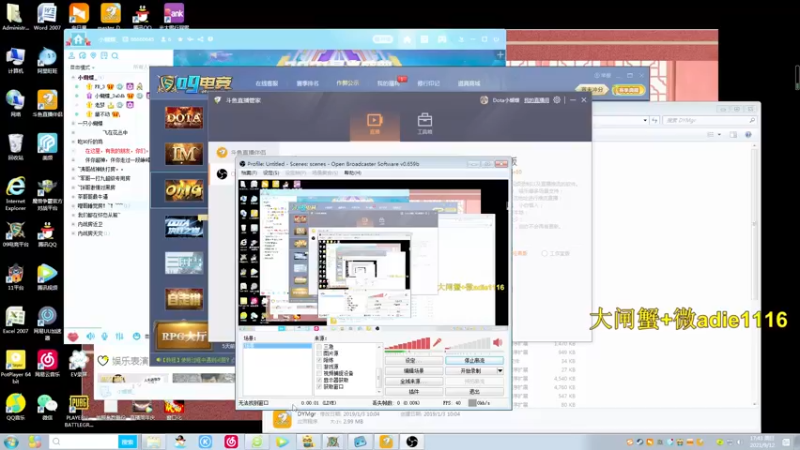The width and height of the screenshot is (800, 450).
Task: Open the Douyu settings gear icon
Action: click(x=557, y=100)
